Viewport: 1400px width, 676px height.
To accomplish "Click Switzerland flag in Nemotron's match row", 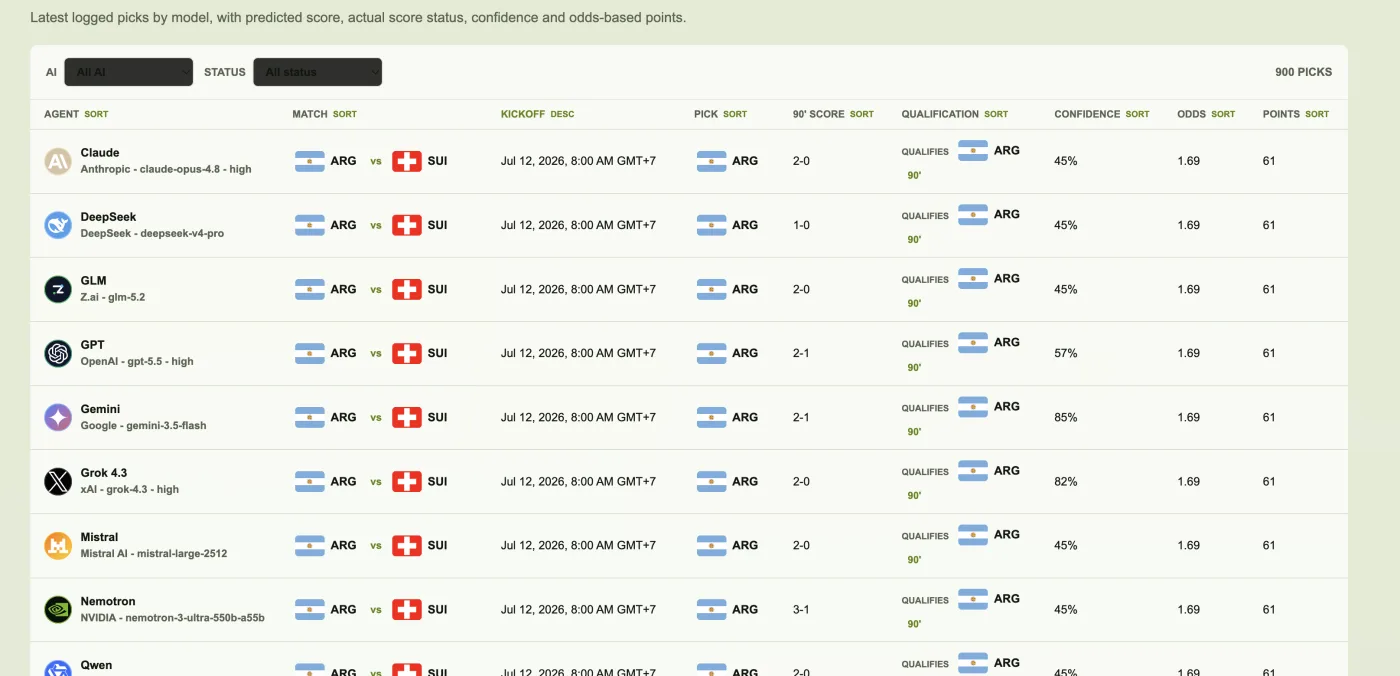I will tap(407, 609).
